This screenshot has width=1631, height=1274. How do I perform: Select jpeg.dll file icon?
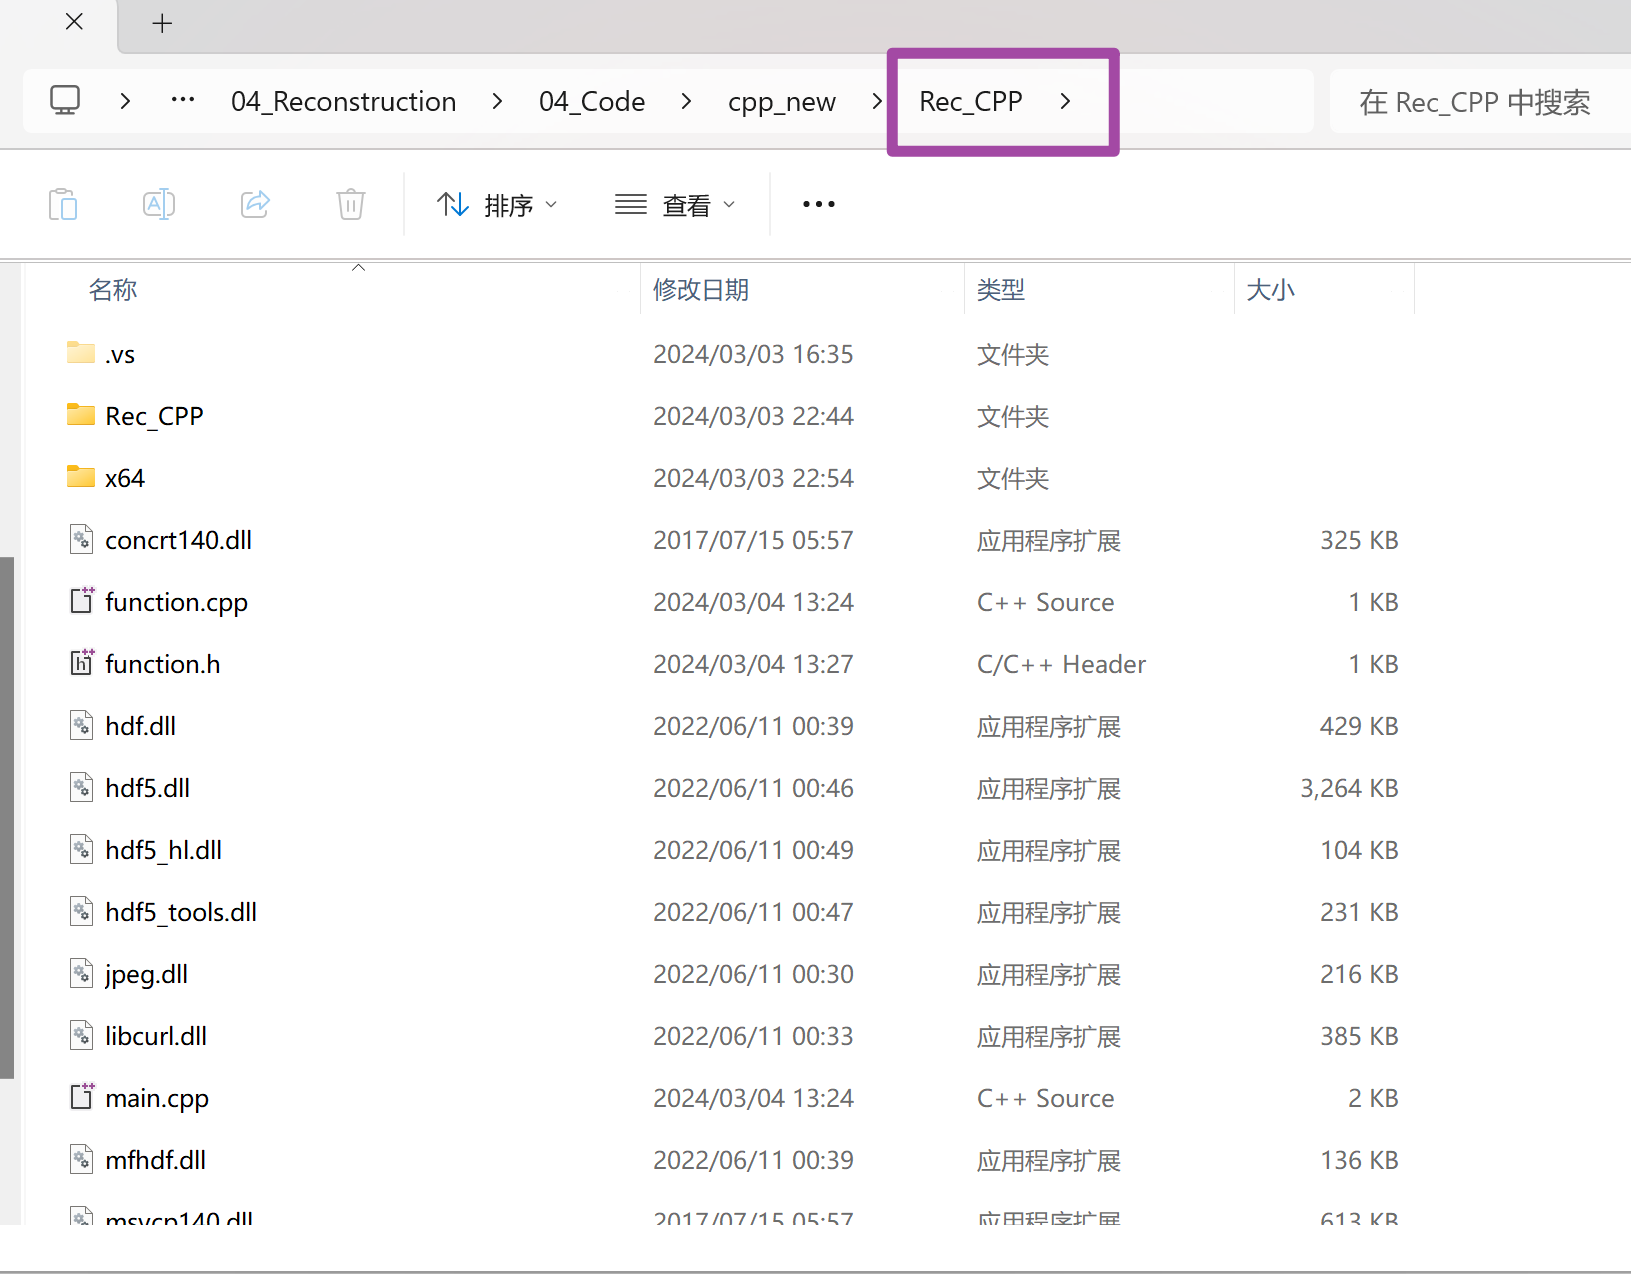tap(82, 973)
